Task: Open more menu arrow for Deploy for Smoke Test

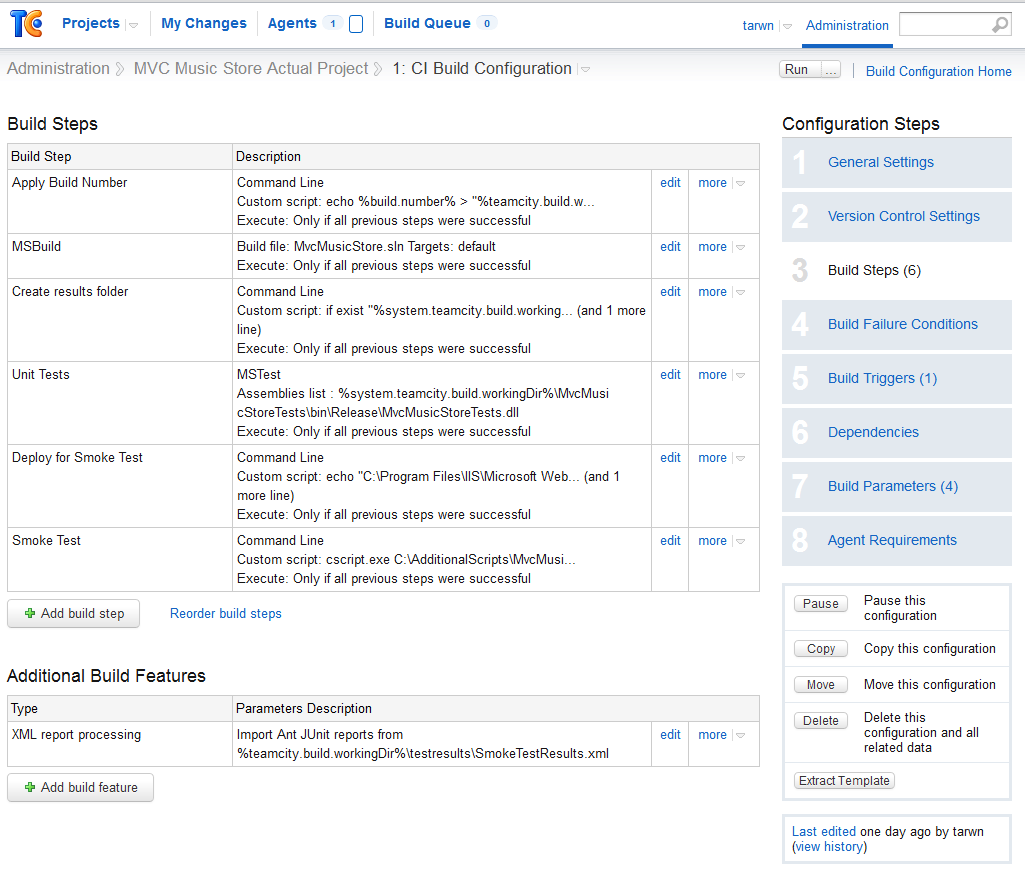Action: pos(741,458)
